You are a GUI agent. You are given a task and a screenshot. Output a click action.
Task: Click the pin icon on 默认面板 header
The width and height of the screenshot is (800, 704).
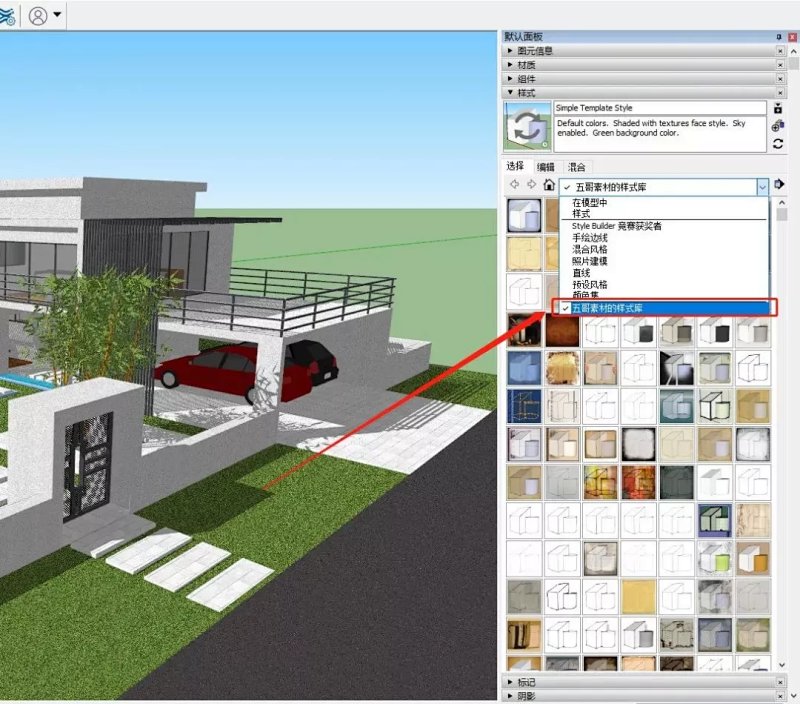coord(779,37)
